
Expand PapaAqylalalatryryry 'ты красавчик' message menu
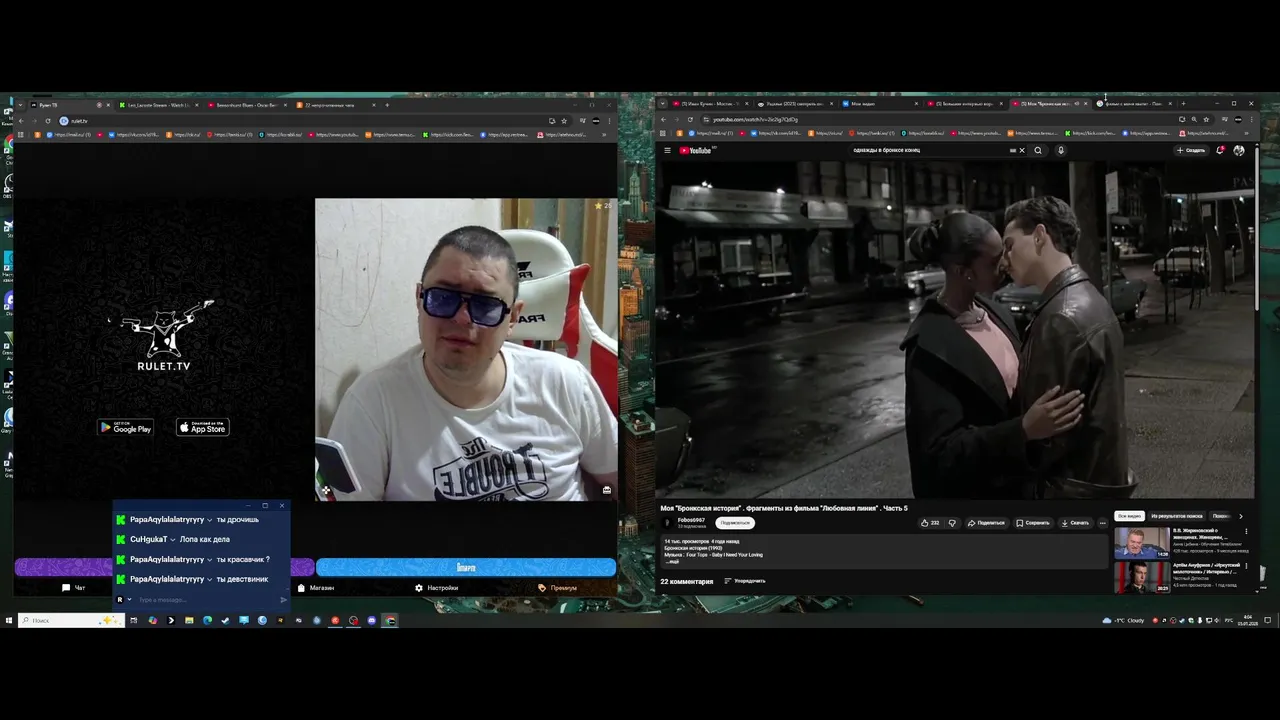[210, 560]
